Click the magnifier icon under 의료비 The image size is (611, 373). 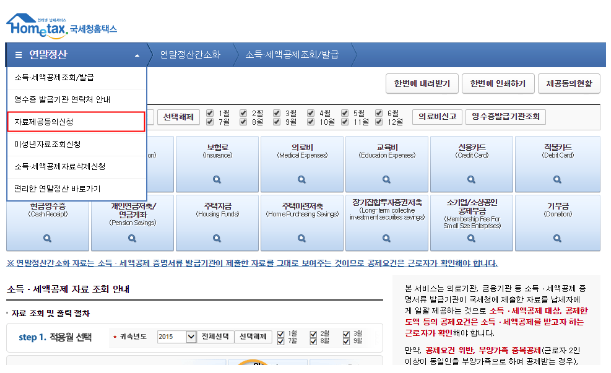(x=302, y=179)
